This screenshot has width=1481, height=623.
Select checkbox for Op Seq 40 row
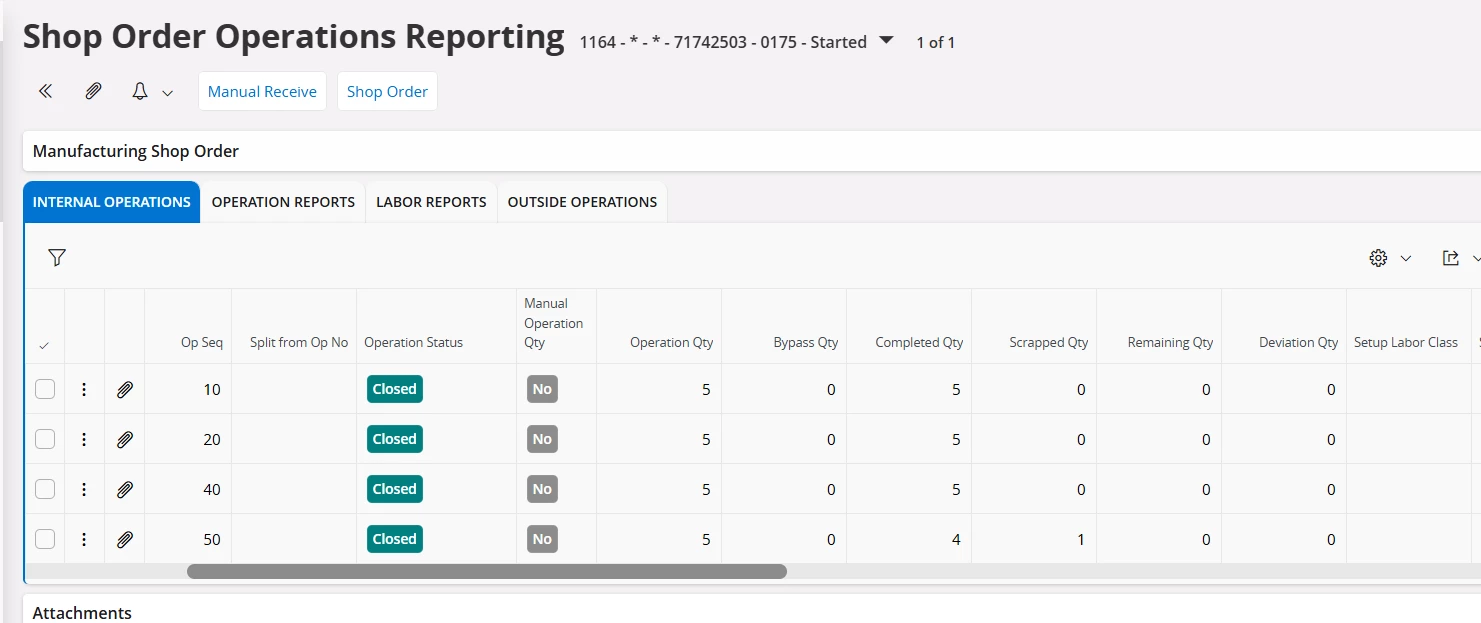[x=45, y=489]
